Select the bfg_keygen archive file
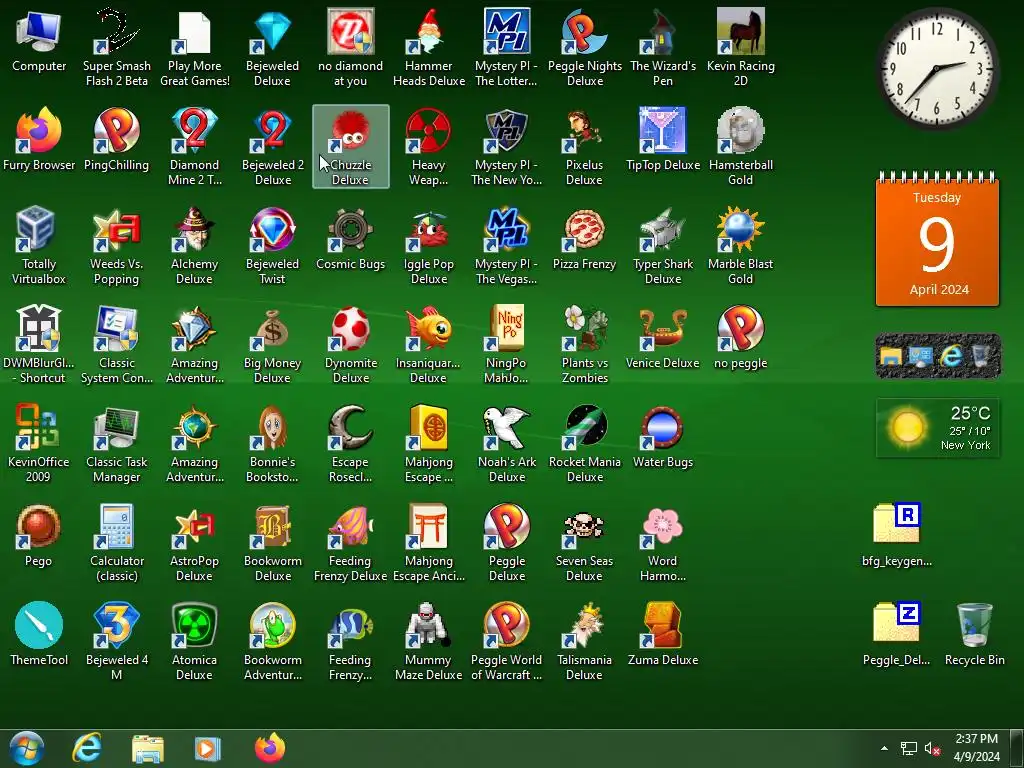The width and height of the screenshot is (1024, 768). click(897, 536)
